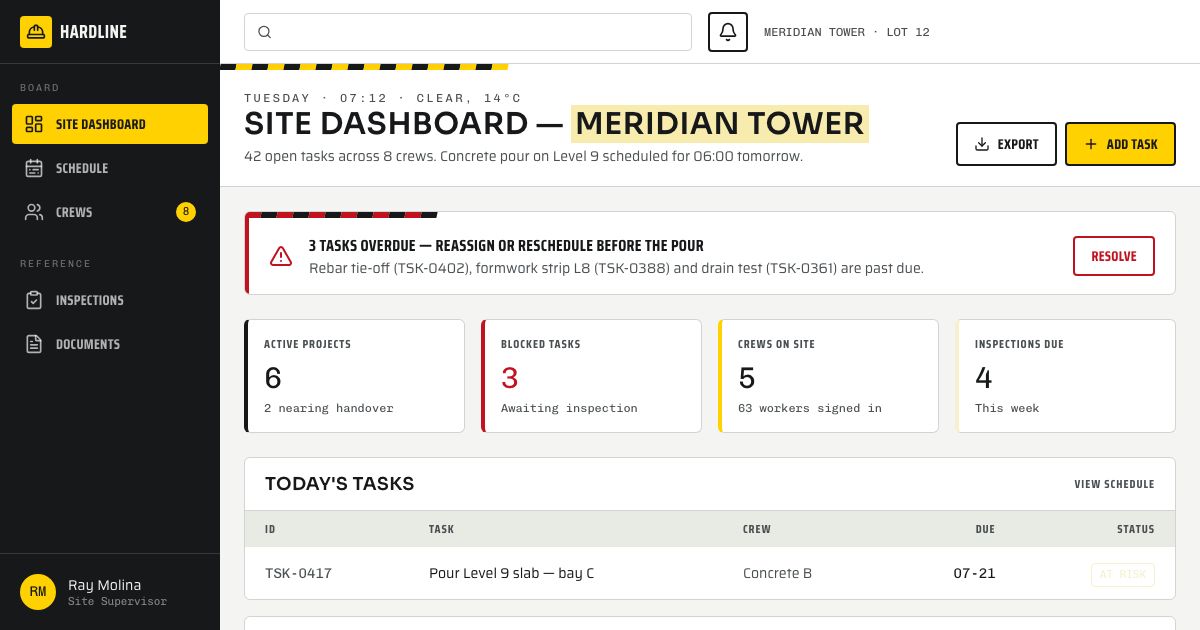
Task: Click the RM user avatar
Action: point(38,592)
